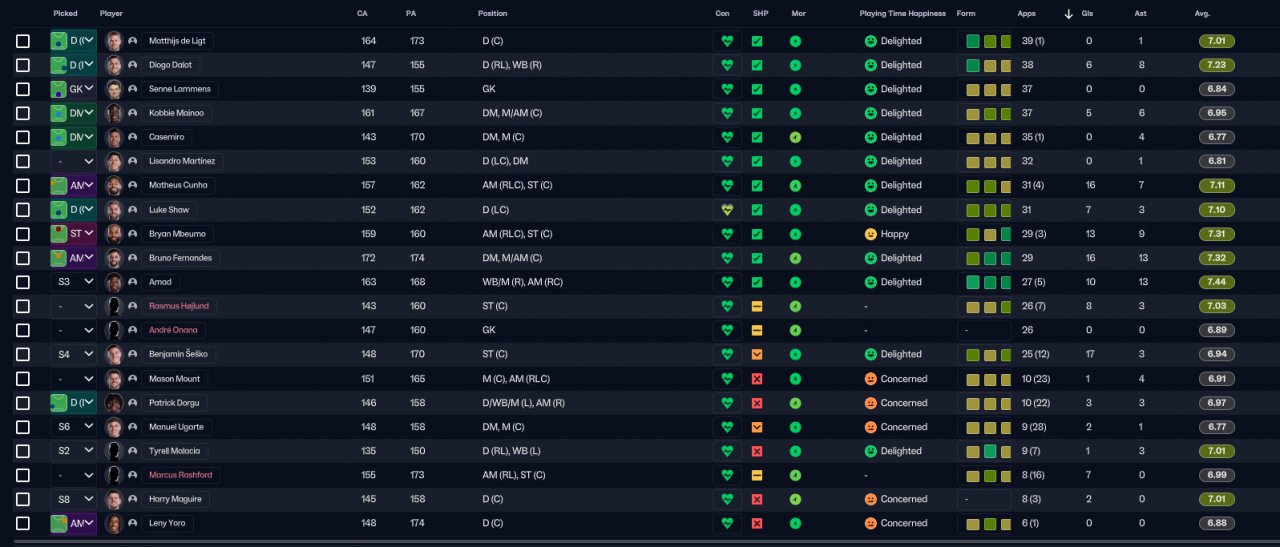Sort by Playing Time Happiness column
Image resolution: width=1280 pixels, height=547 pixels.
(x=903, y=14)
